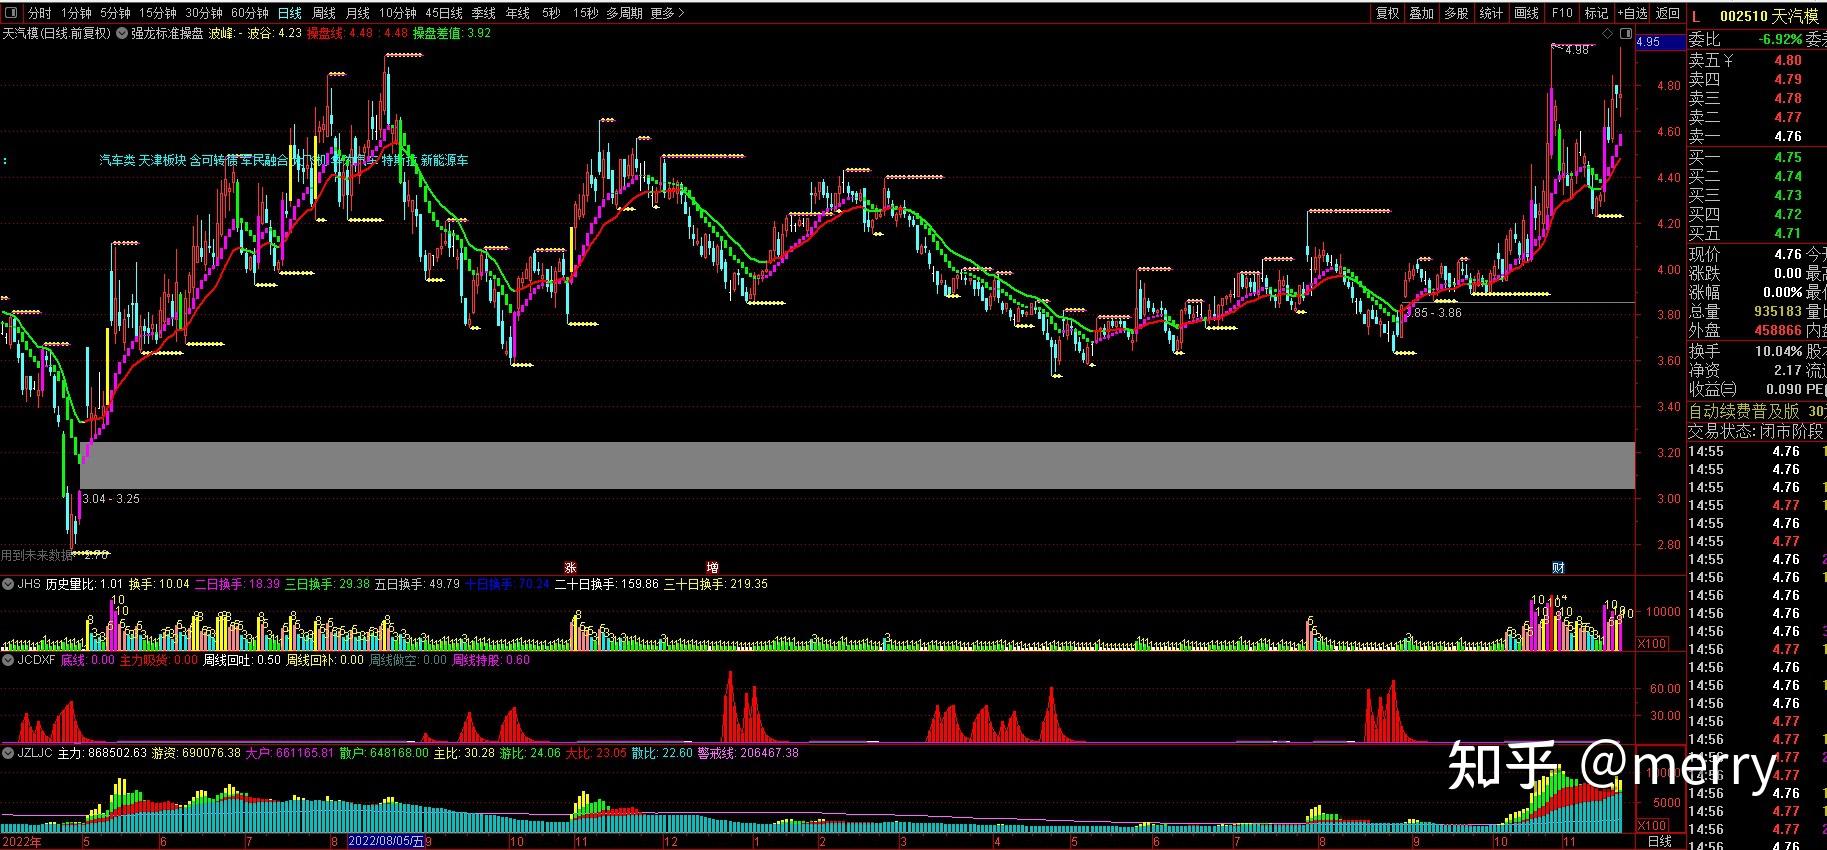
Task: Select the 30分钟 period tab
Action: coord(204,13)
